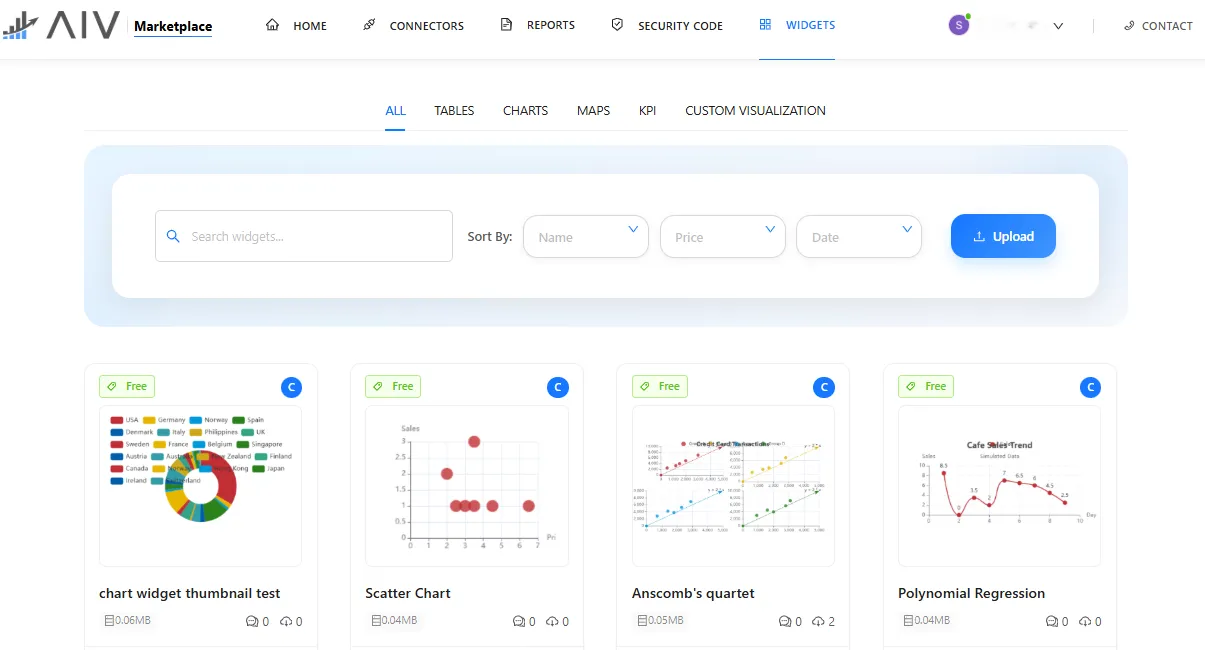Click the download icon on chart widget thumbnail test
The height and width of the screenshot is (650, 1205).
pyautogui.click(x=286, y=622)
